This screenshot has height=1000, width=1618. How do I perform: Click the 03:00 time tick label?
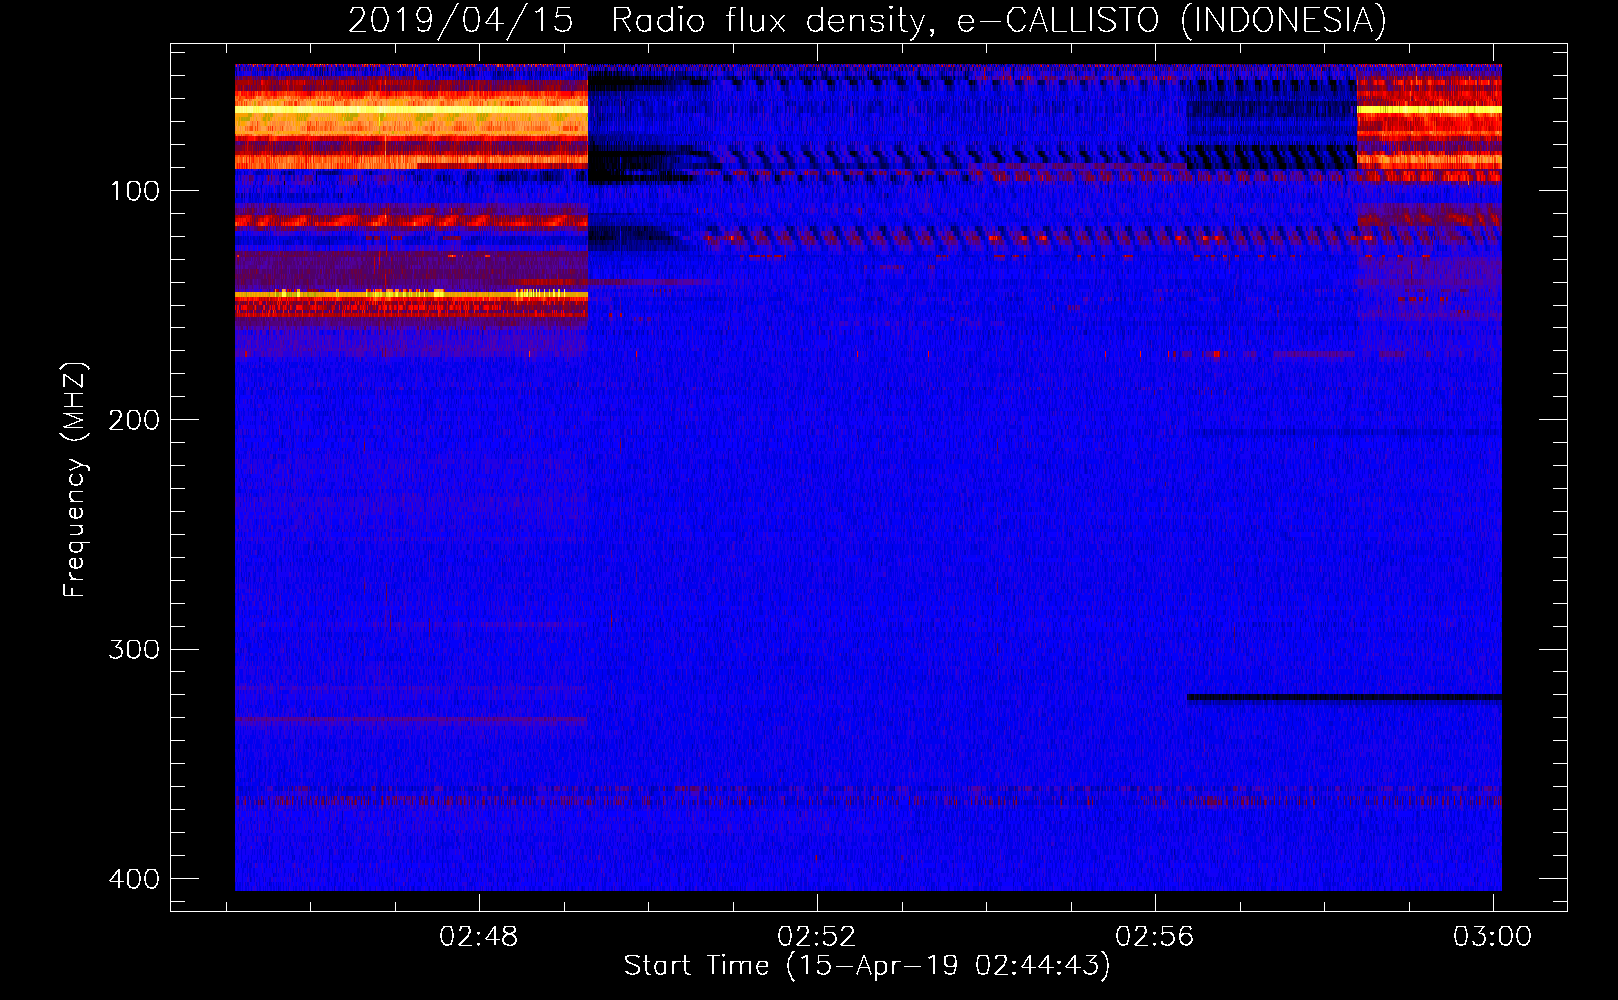coord(1493,937)
